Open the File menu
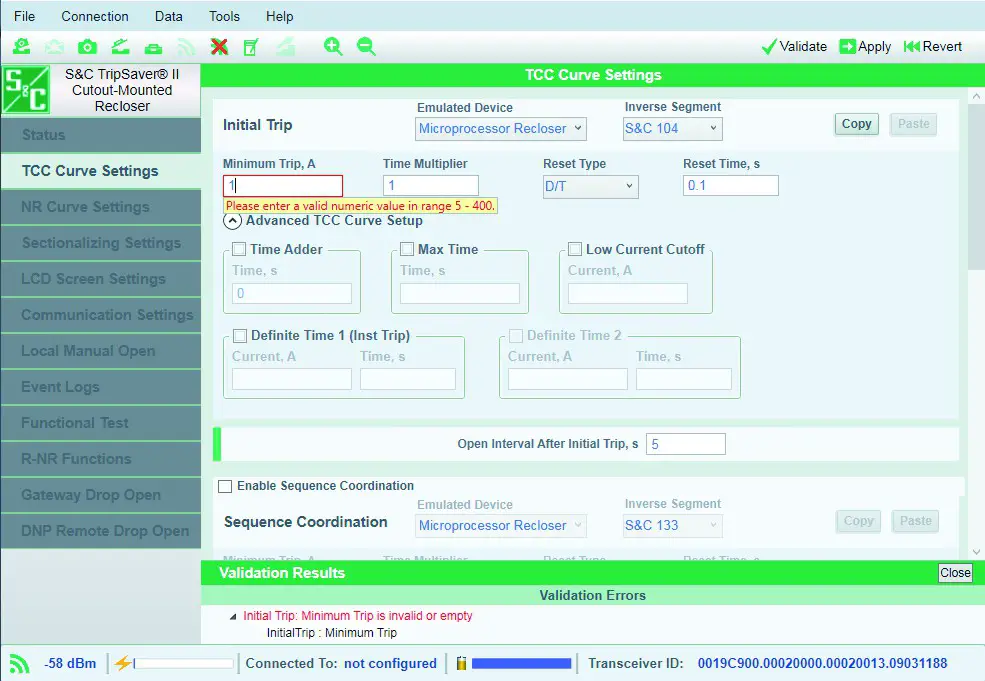Image resolution: width=985 pixels, height=681 pixels. click(24, 16)
